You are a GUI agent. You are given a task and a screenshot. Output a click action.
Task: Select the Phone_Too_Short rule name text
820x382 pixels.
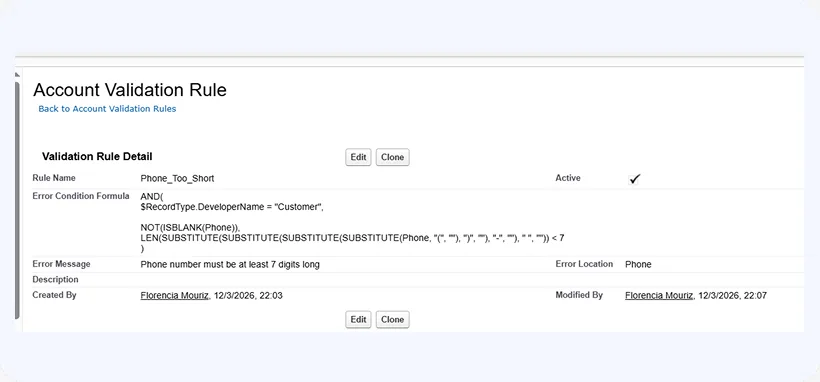pyautogui.click(x=177, y=178)
